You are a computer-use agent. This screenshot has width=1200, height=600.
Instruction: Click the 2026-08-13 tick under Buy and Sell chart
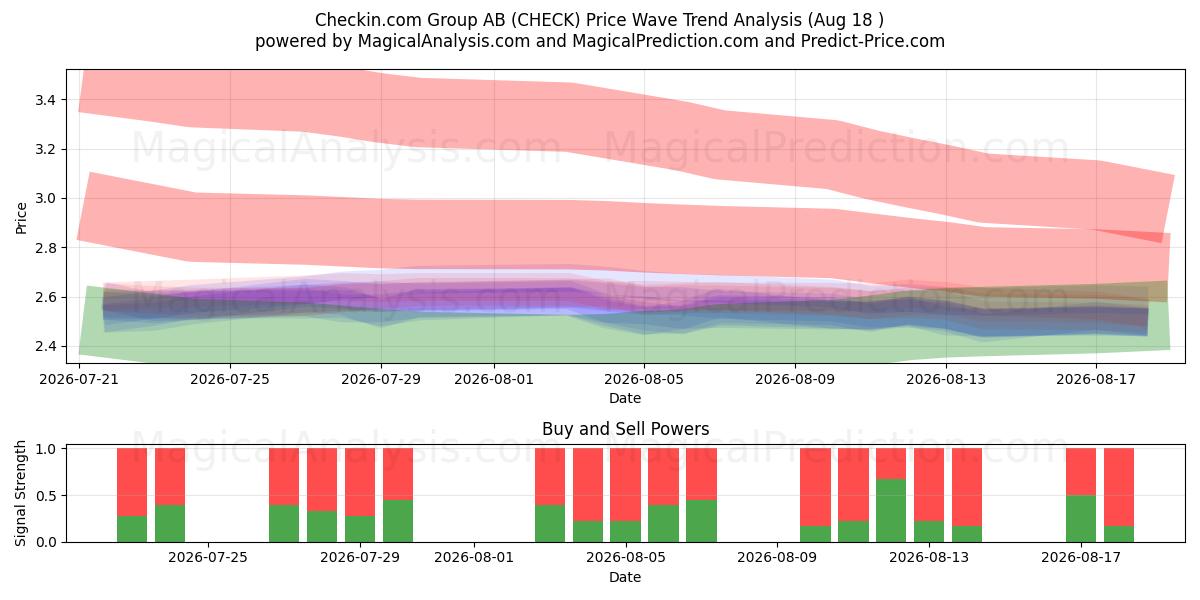point(929,558)
